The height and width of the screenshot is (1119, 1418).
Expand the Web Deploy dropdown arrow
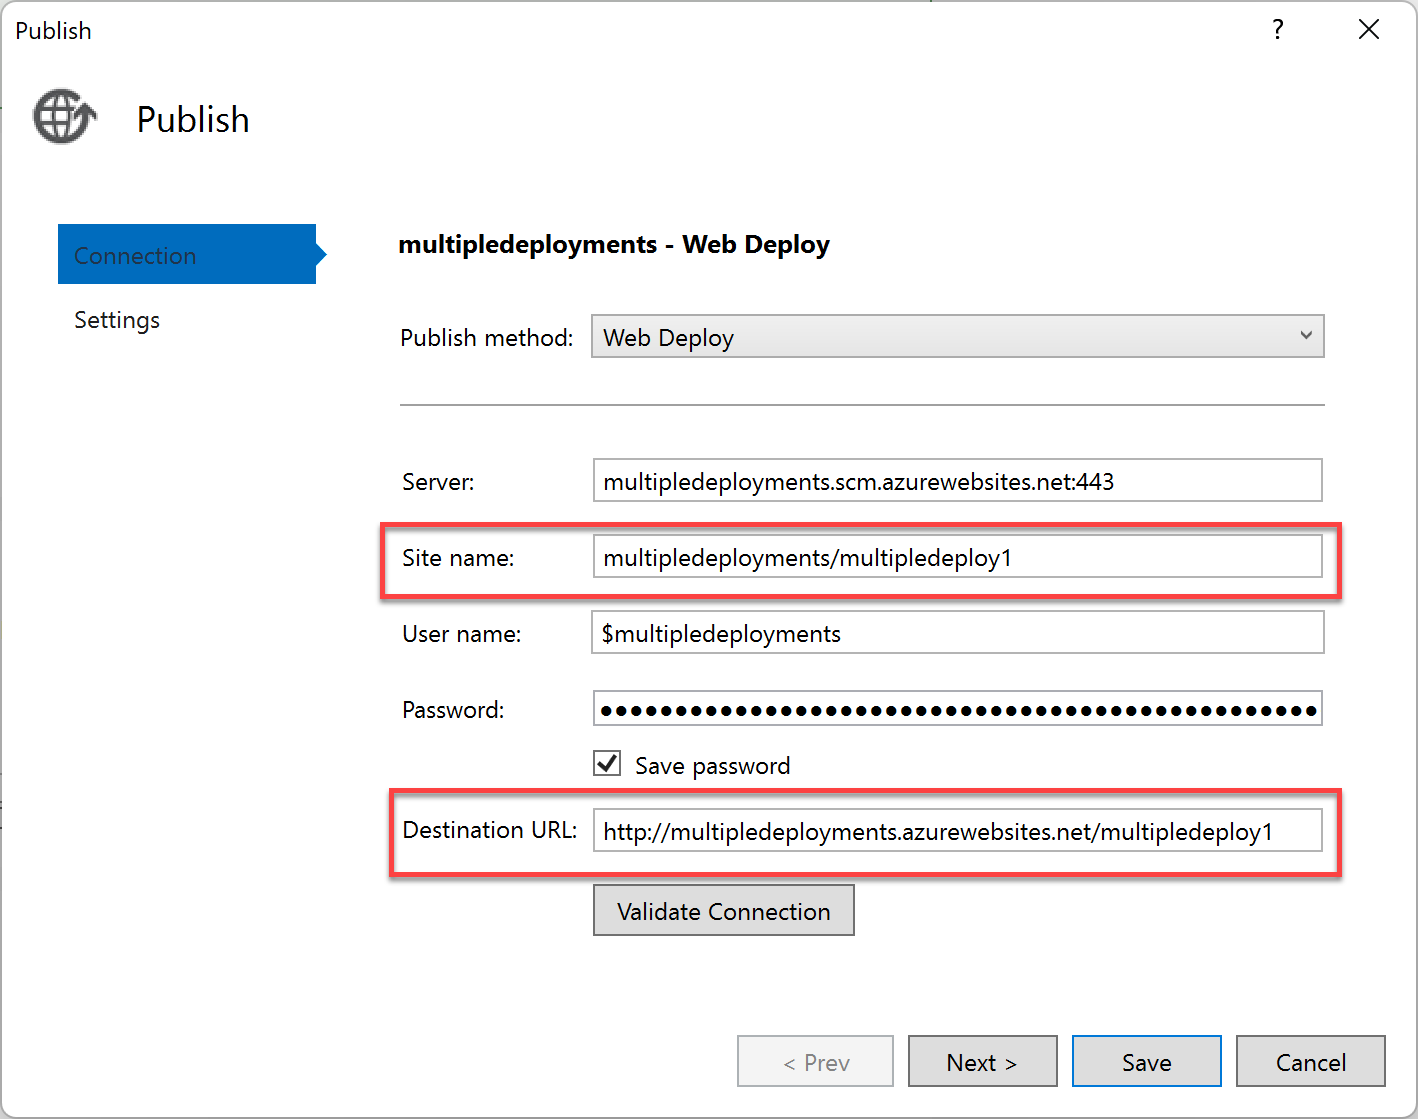coord(1305,336)
